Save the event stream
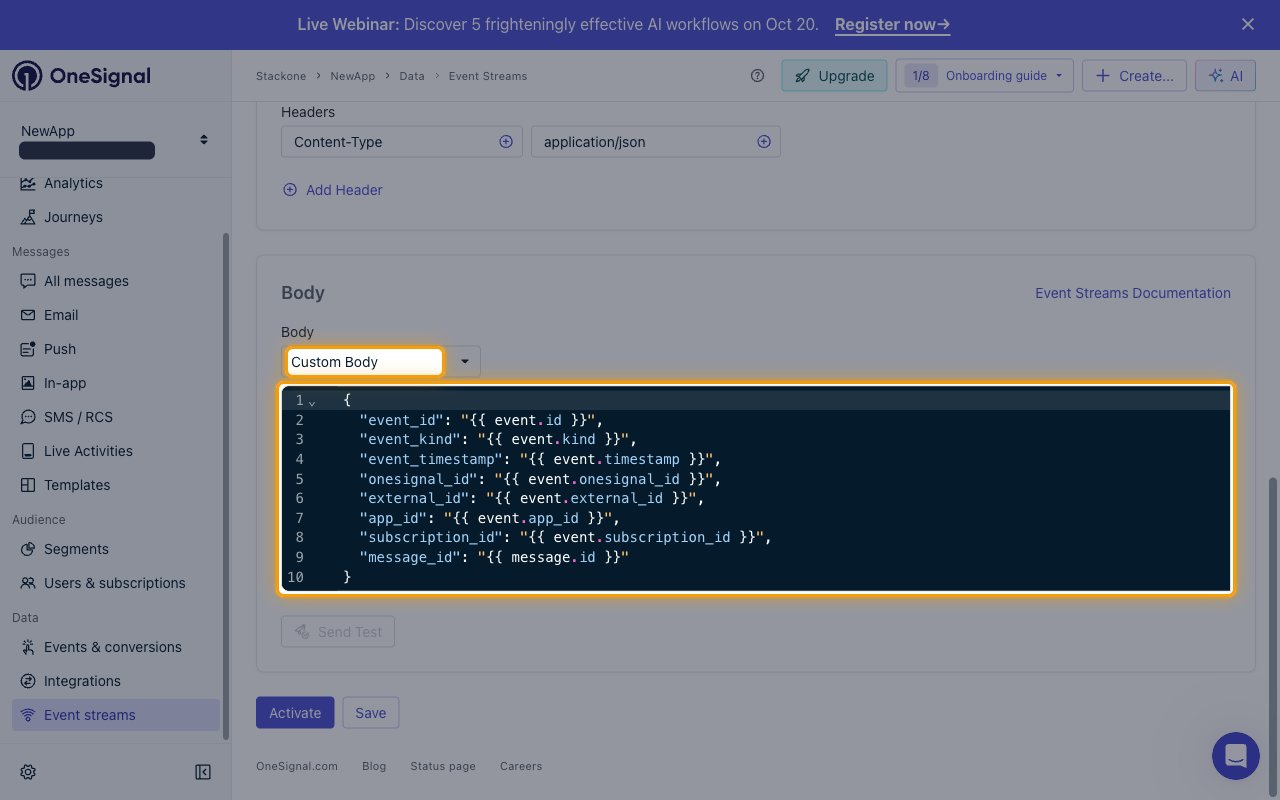Screen dimensions: 1280x800 click(x=370, y=713)
